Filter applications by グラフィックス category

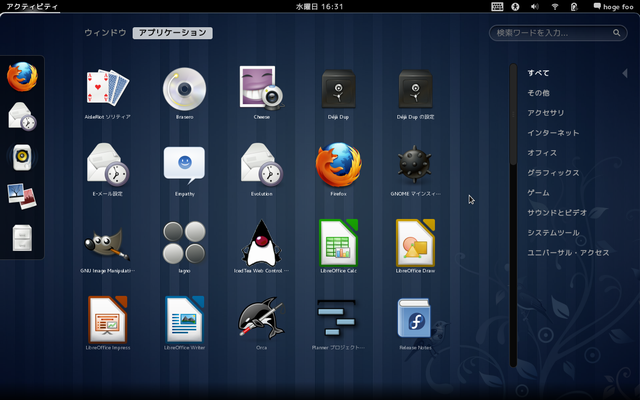[x=553, y=173]
